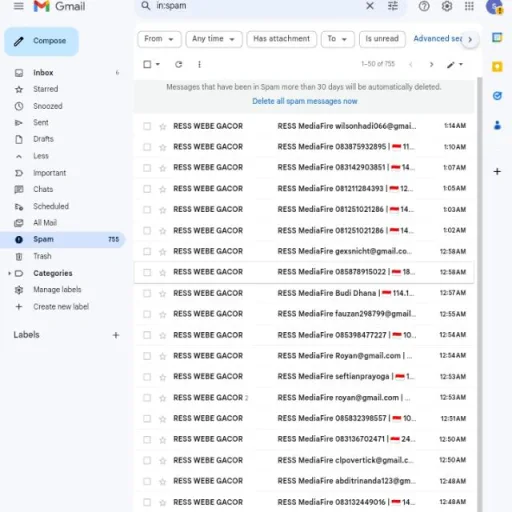Open the From filter dropdown
512x512 pixels.
coord(159,39)
